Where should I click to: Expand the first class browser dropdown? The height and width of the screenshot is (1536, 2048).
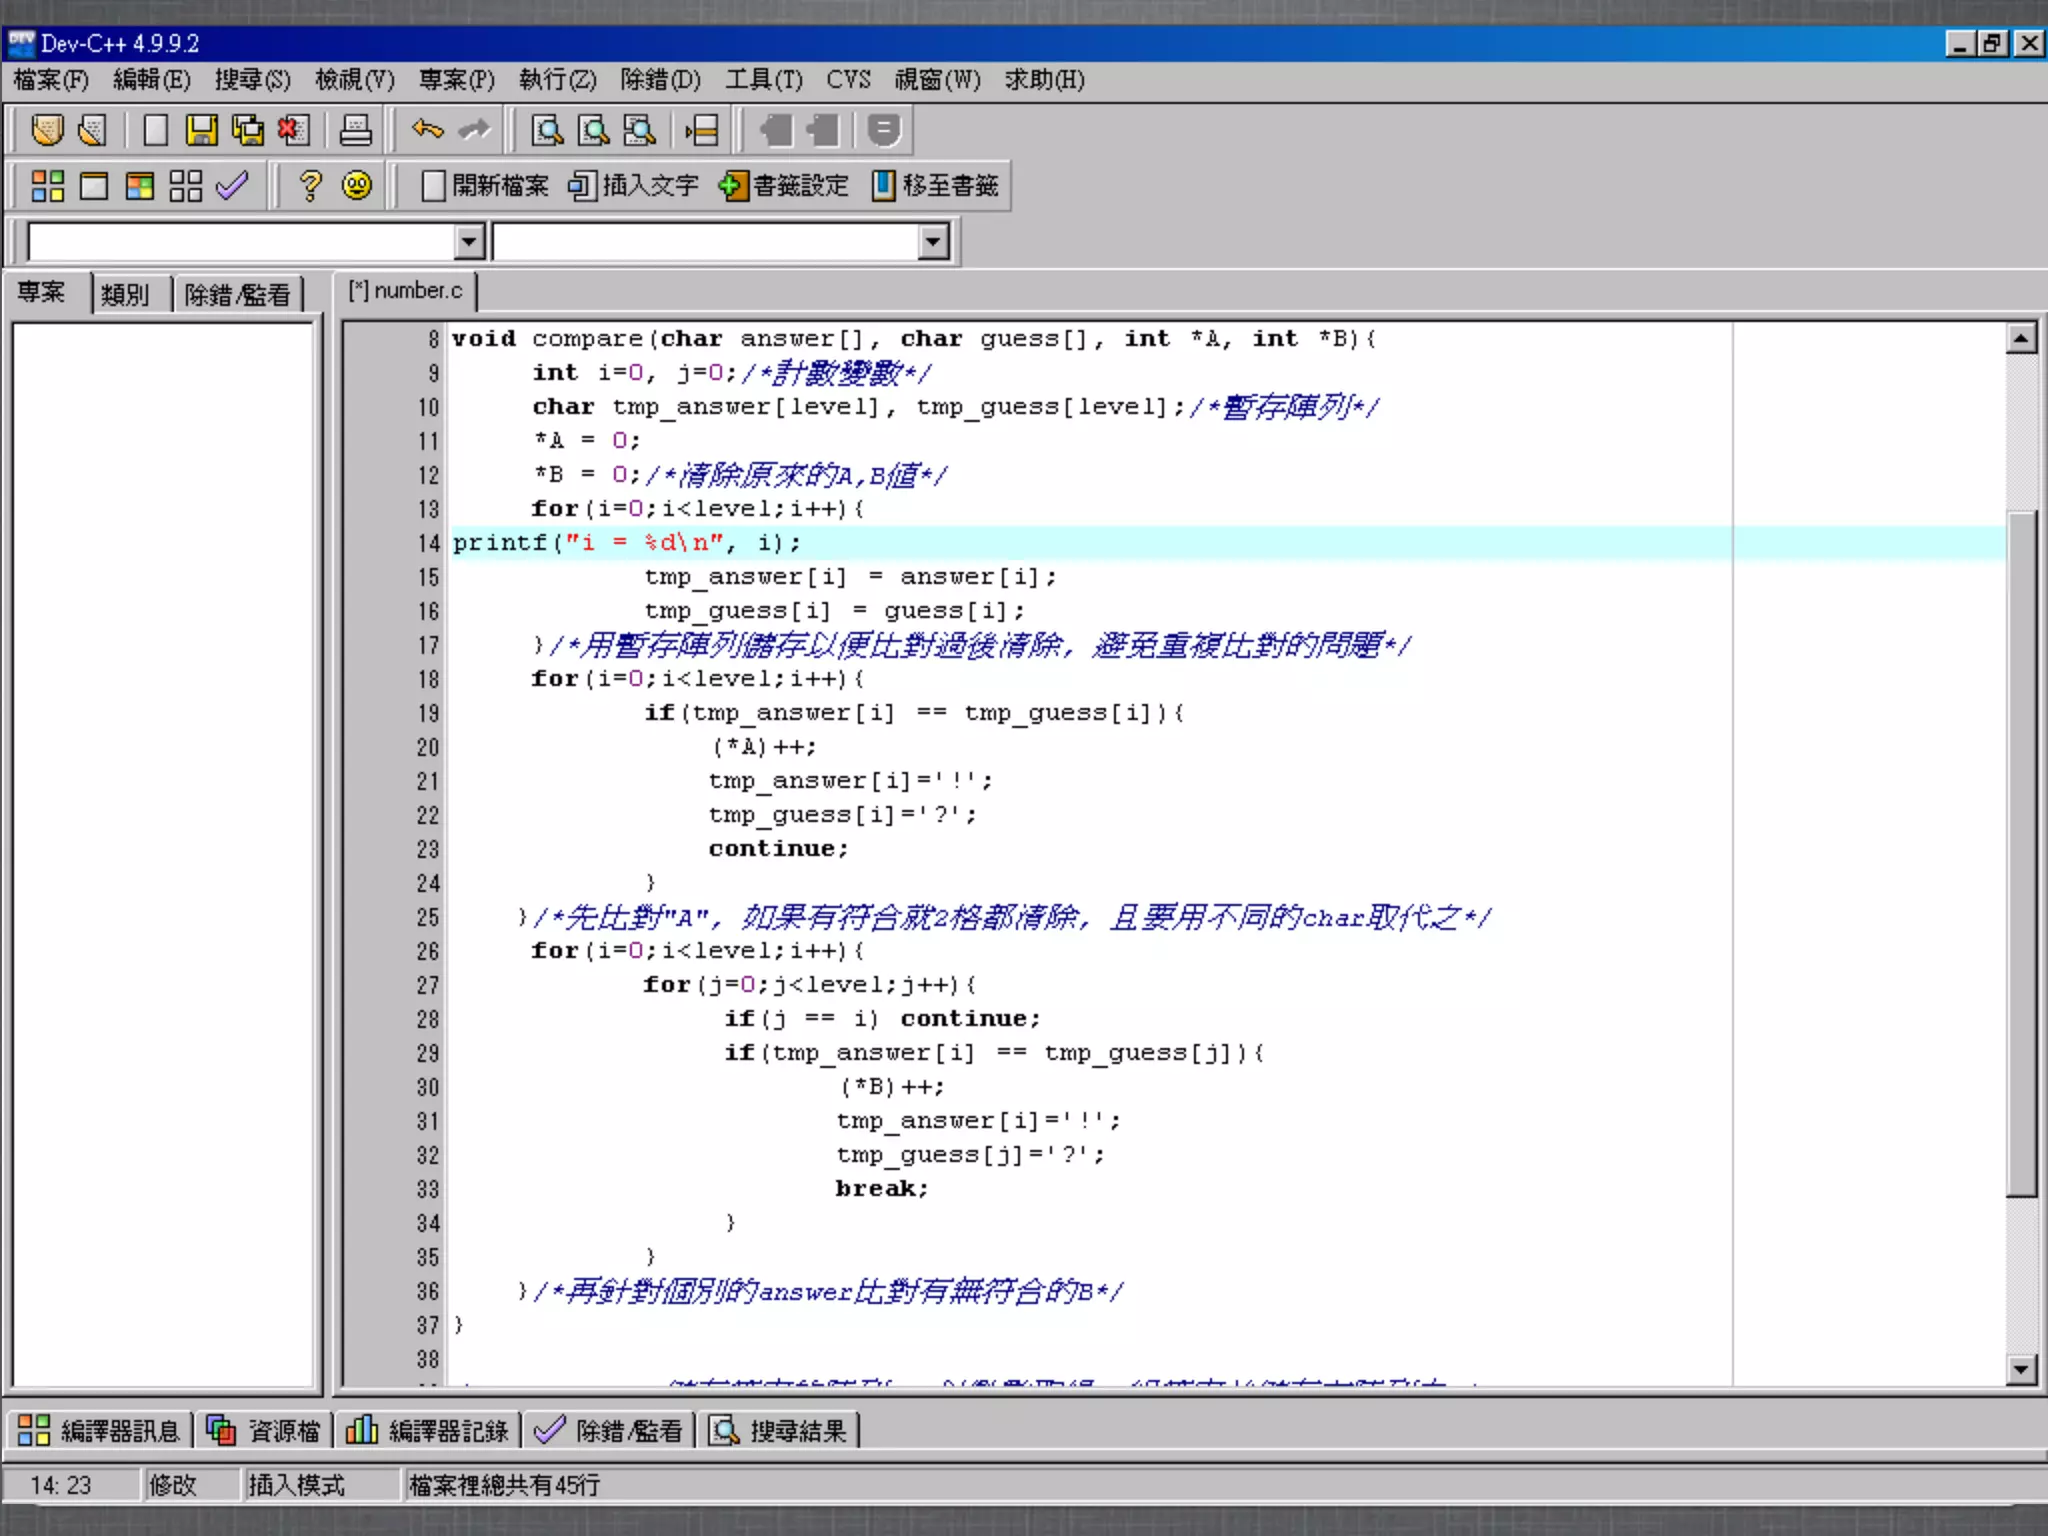(469, 242)
